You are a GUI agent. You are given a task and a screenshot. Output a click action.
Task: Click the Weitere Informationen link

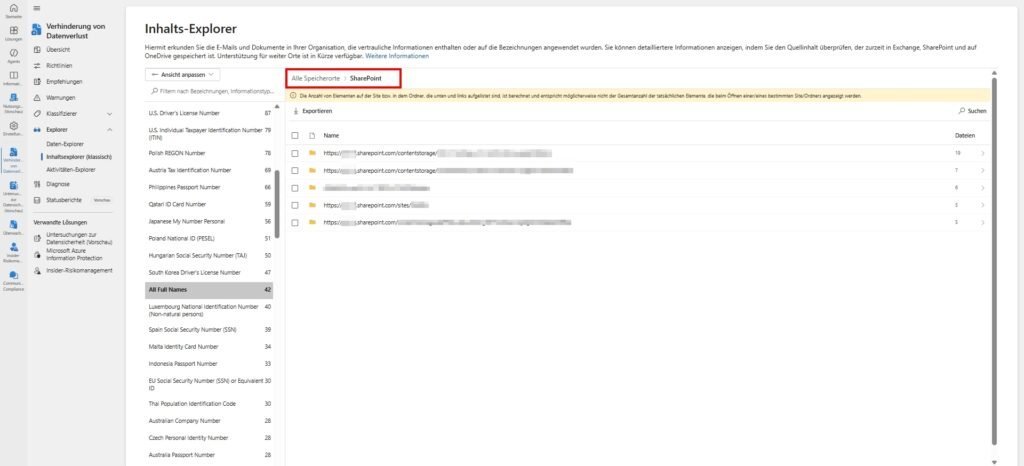coord(397,56)
